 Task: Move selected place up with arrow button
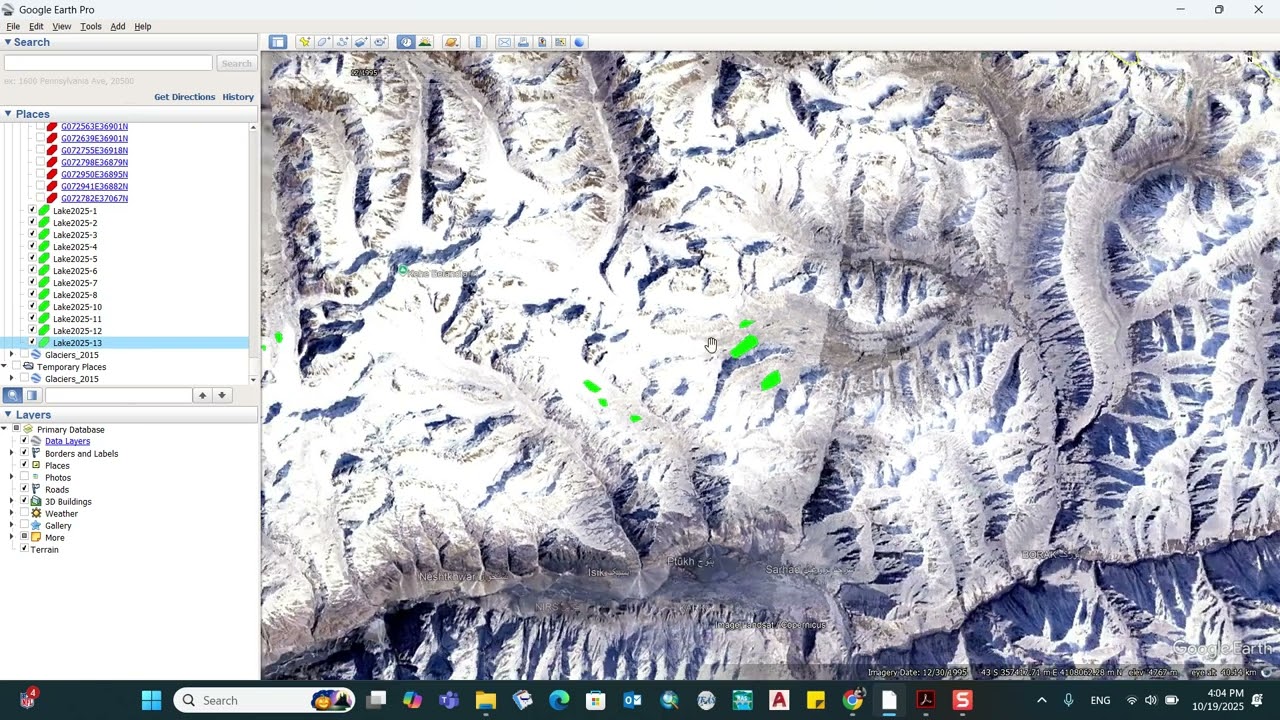point(202,395)
